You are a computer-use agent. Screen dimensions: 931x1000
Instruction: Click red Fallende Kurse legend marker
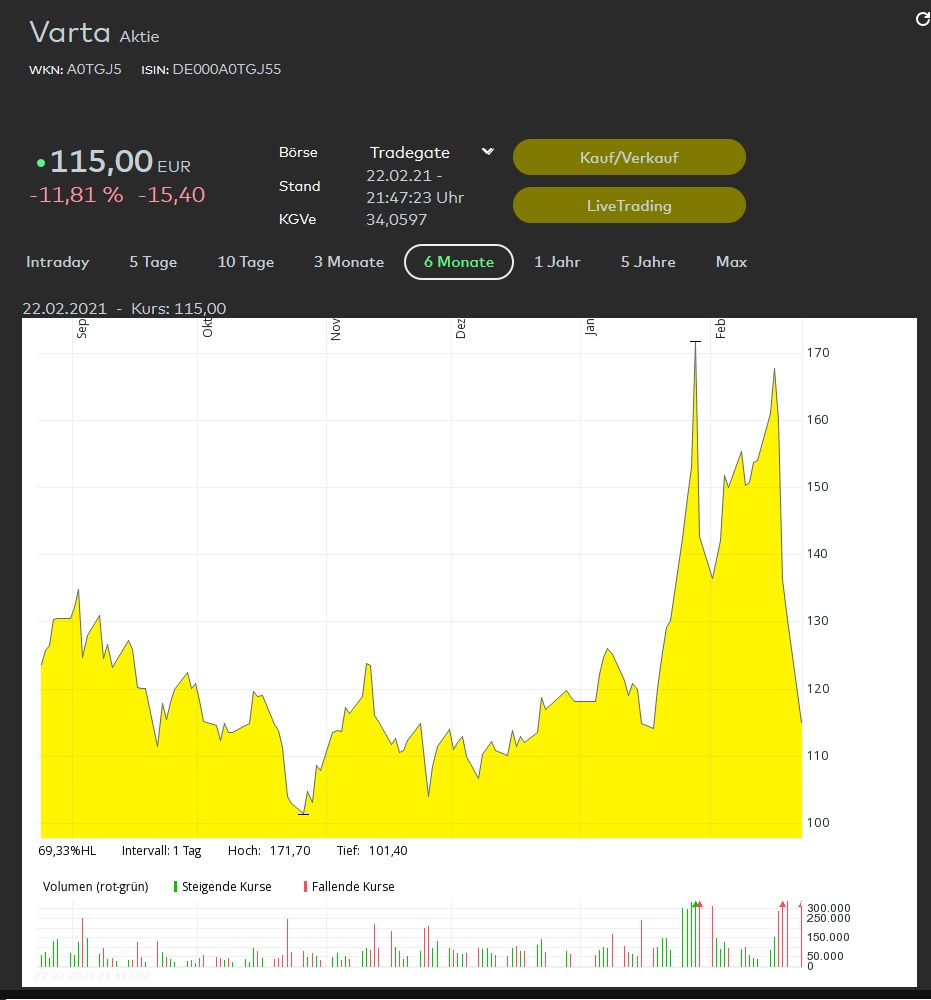(x=305, y=887)
